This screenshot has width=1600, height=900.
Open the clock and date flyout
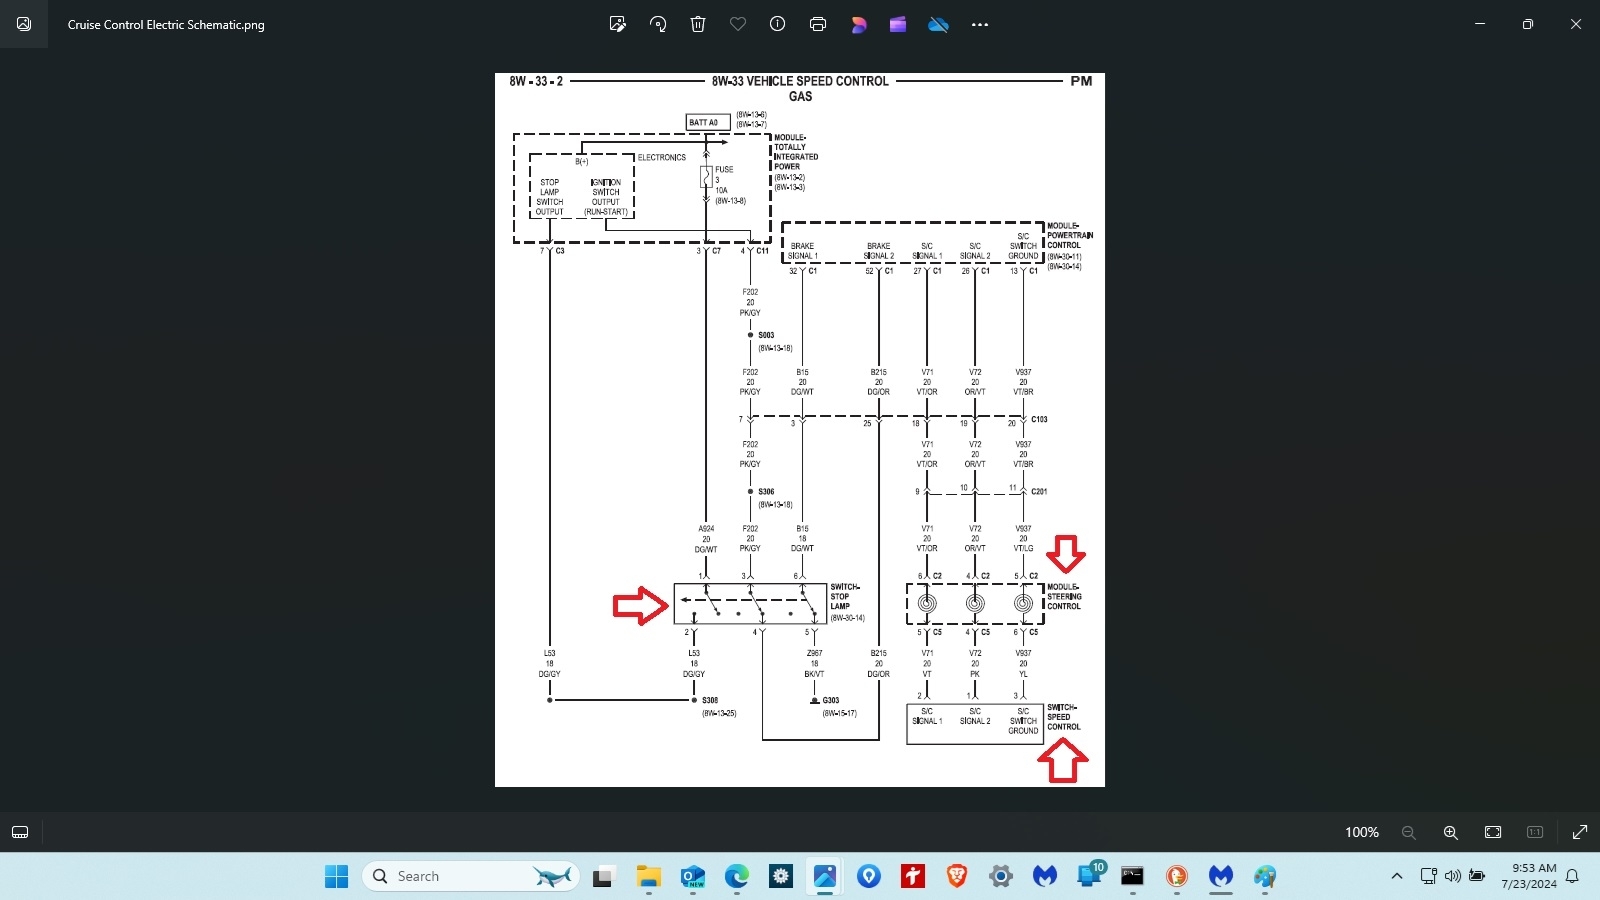tap(1528, 876)
